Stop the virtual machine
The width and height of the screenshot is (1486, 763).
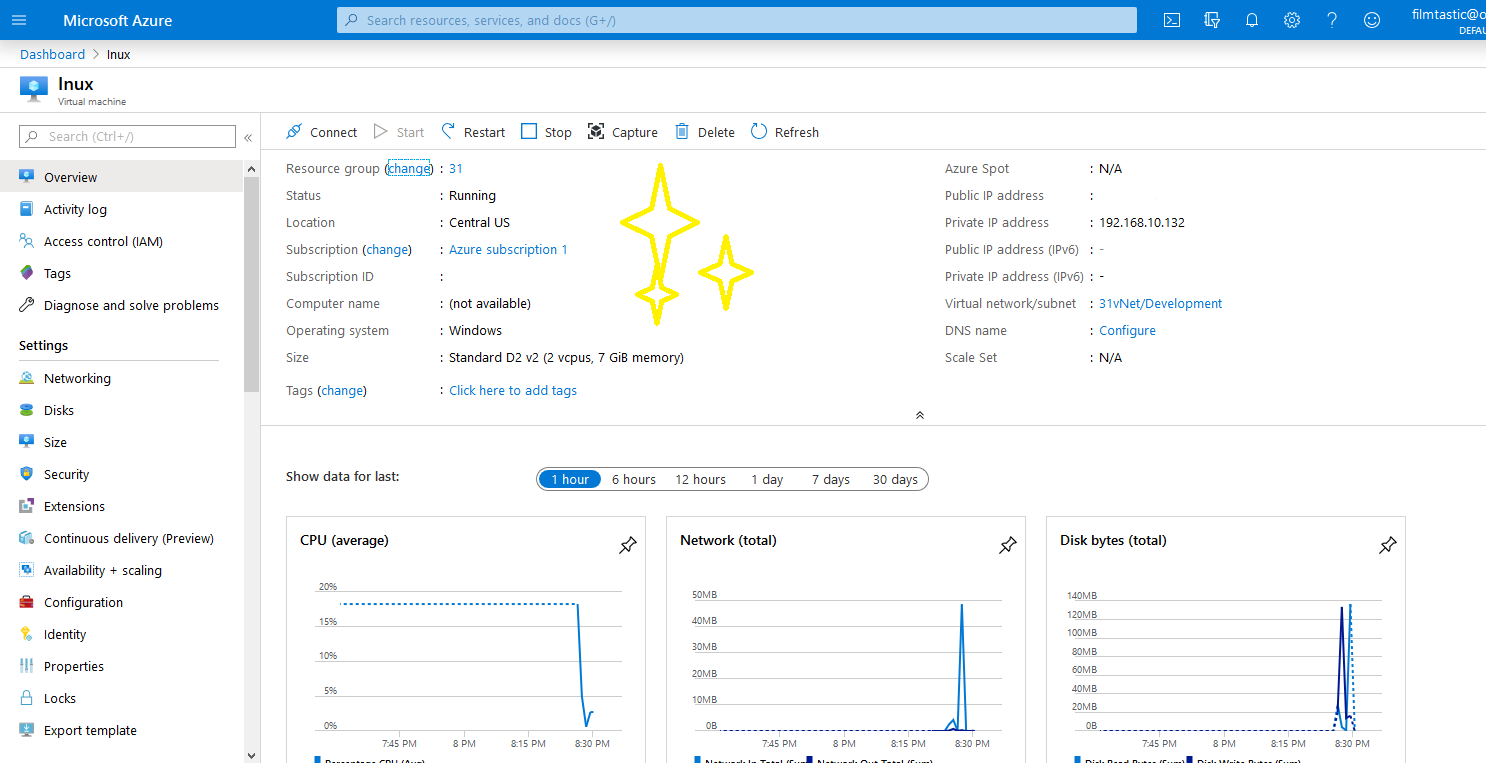[546, 132]
